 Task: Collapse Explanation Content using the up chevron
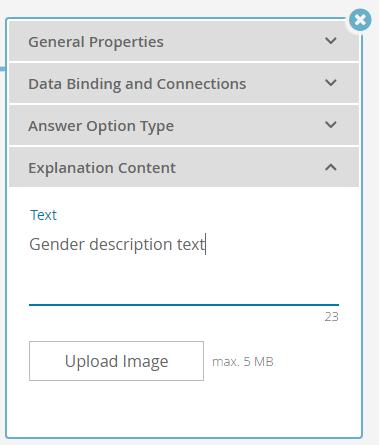coord(331,167)
